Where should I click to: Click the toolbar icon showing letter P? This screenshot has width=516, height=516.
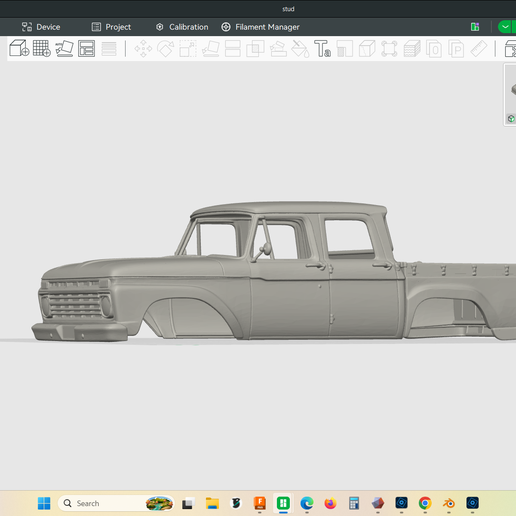(x=456, y=49)
